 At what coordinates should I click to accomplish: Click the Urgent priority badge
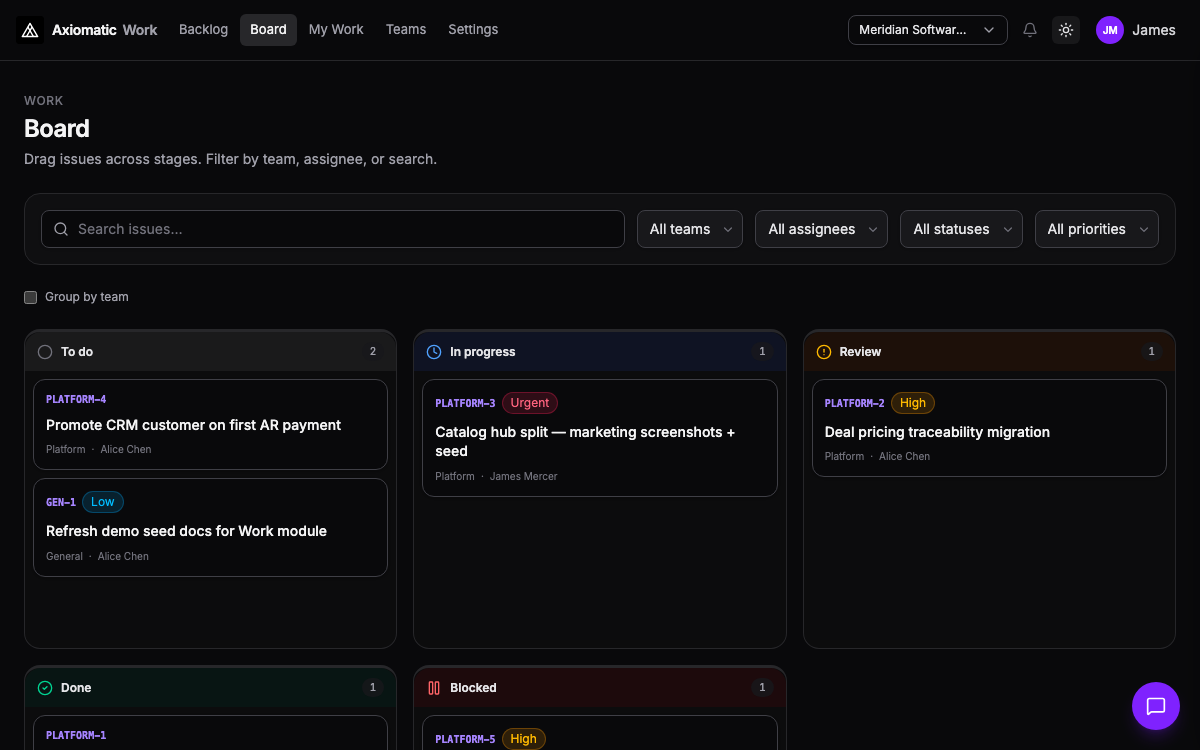[x=530, y=403]
